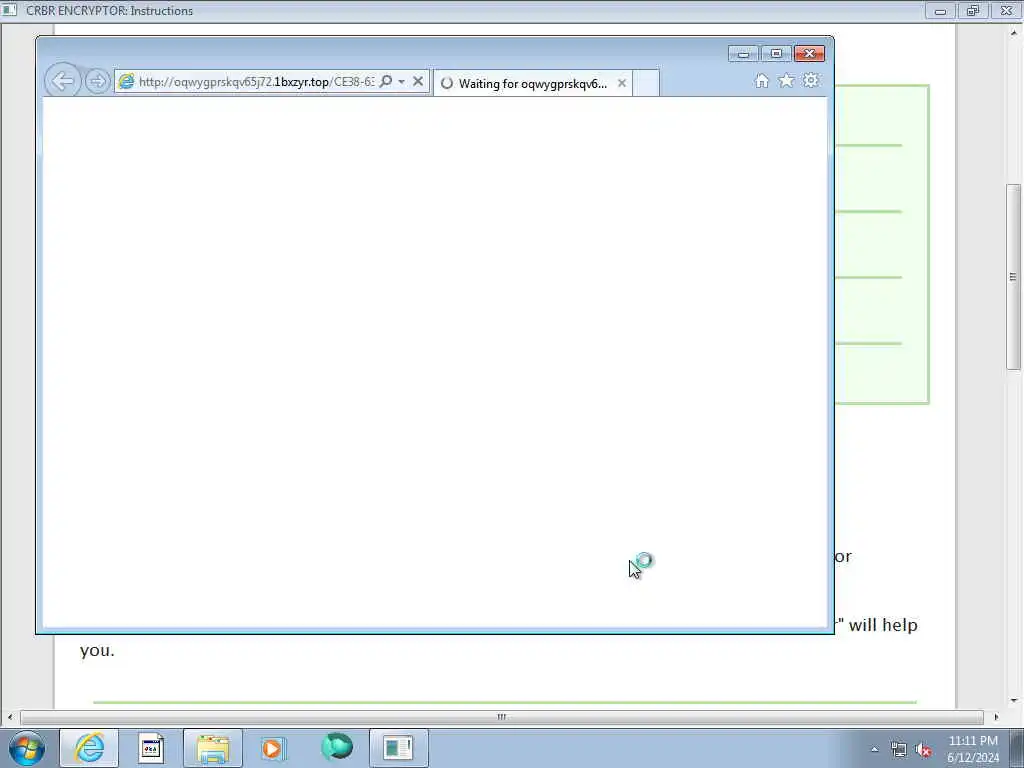Viewport: 1024px width, 768px height.
Task: Click the Internet Explorer taskbar icon
Action: [89, 748]
